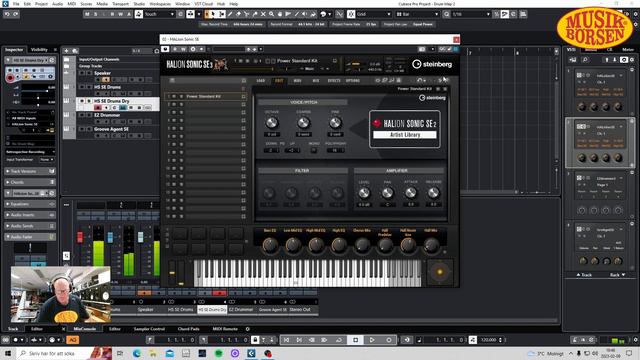
Task: Open the Touch automation mode dropdown
Action: [160, 14]
